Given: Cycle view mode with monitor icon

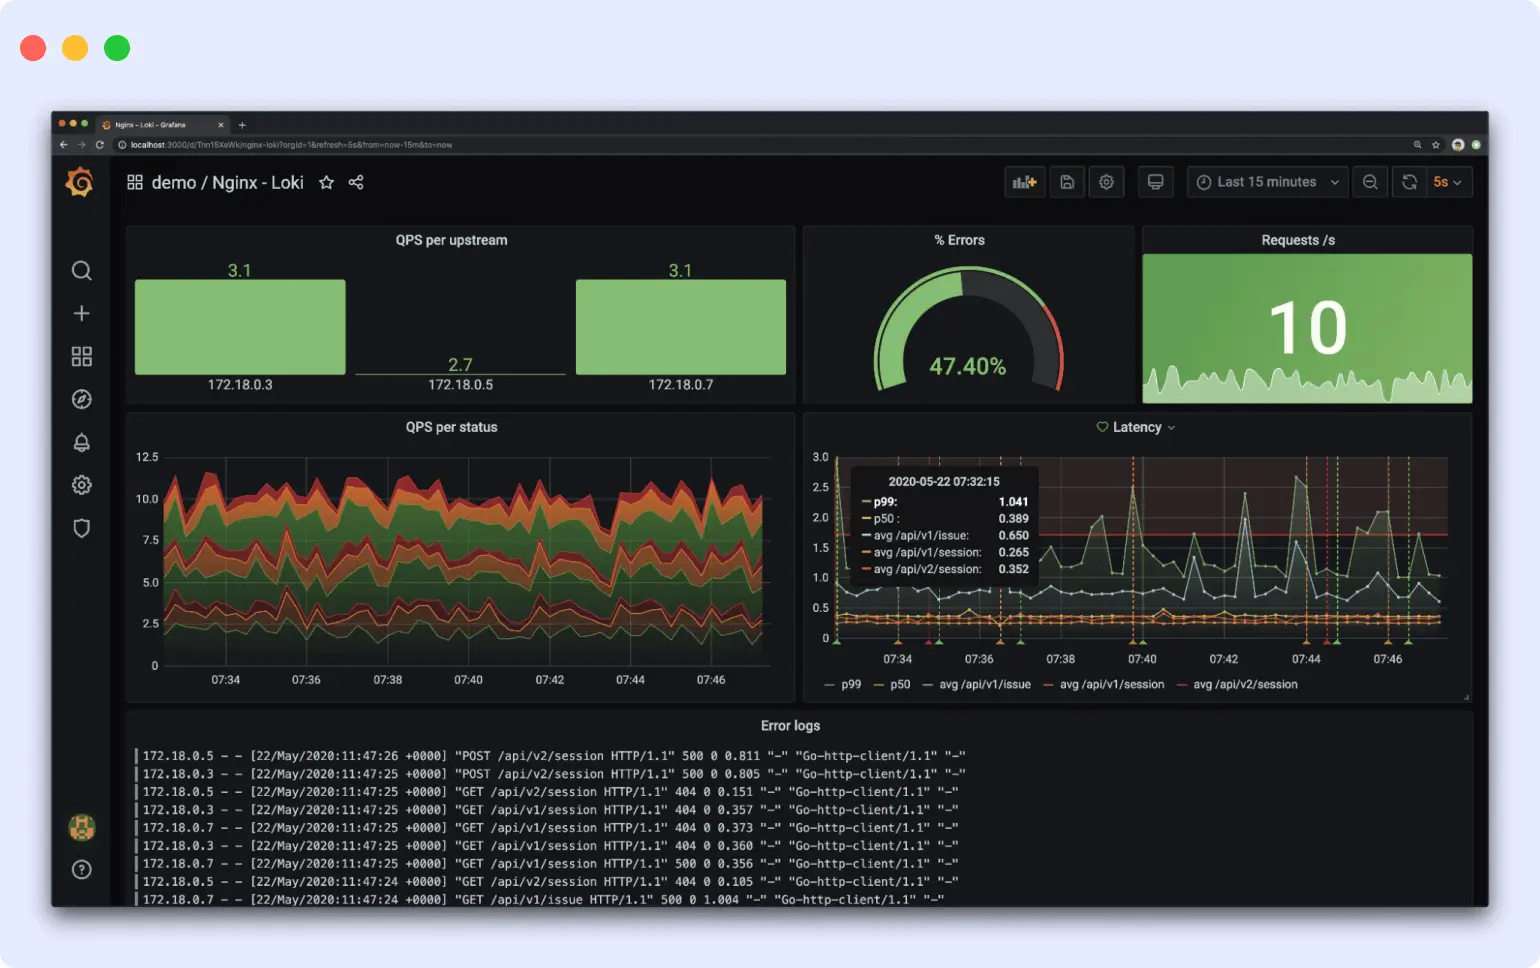Looking at the screenshot, I should click(x=1155, y=182).
